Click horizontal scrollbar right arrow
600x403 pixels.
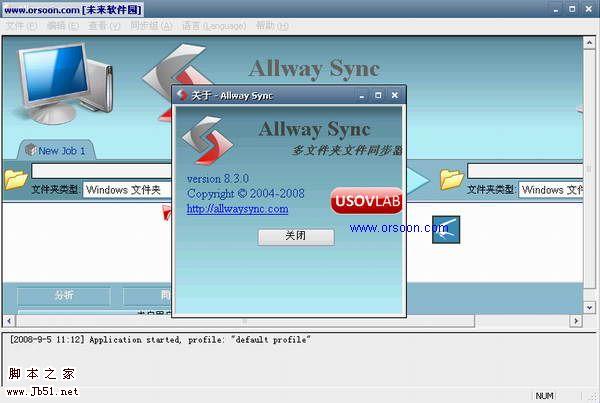pyautogui.click(x=576, y=321)
